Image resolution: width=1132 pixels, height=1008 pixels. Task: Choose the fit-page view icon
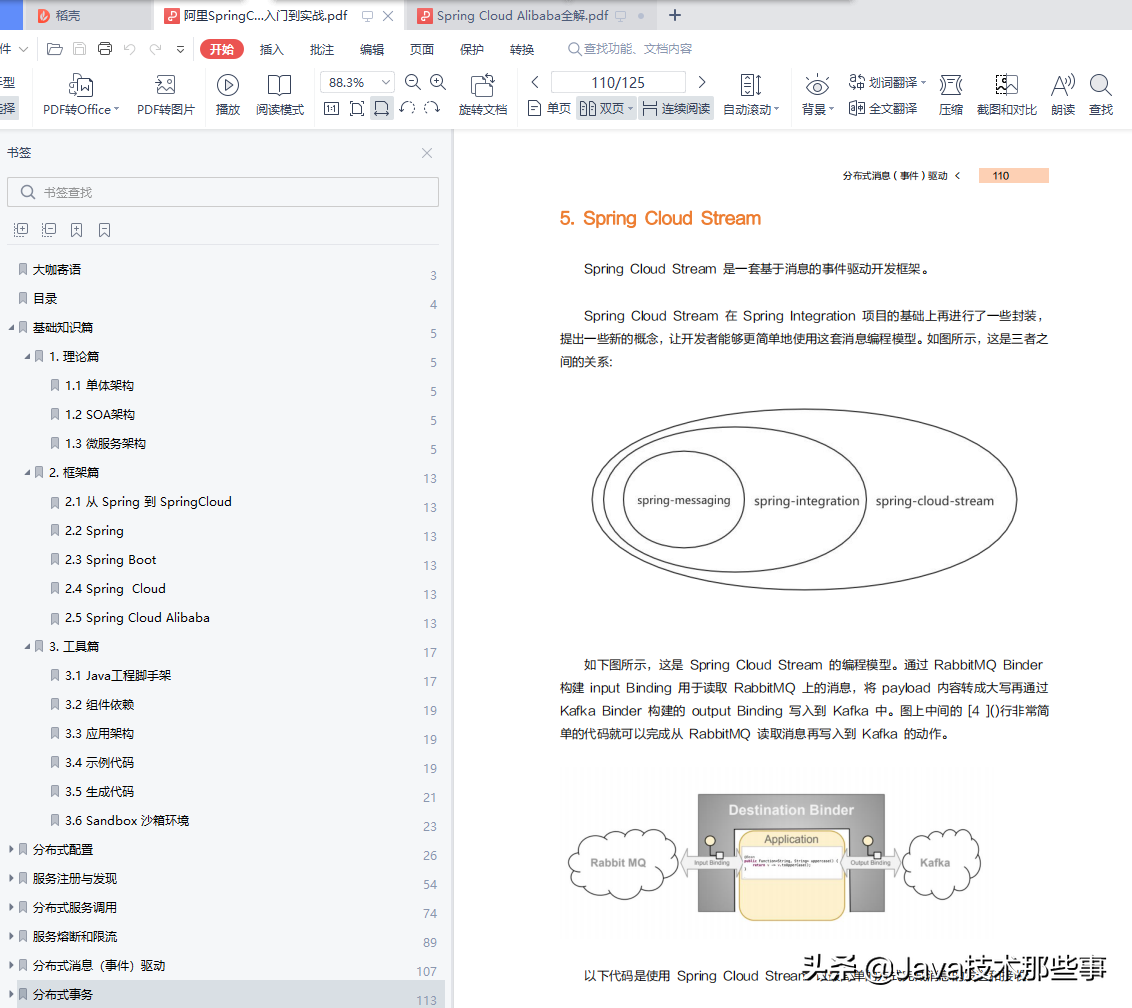pyautogui.click(x=357, y=109)
